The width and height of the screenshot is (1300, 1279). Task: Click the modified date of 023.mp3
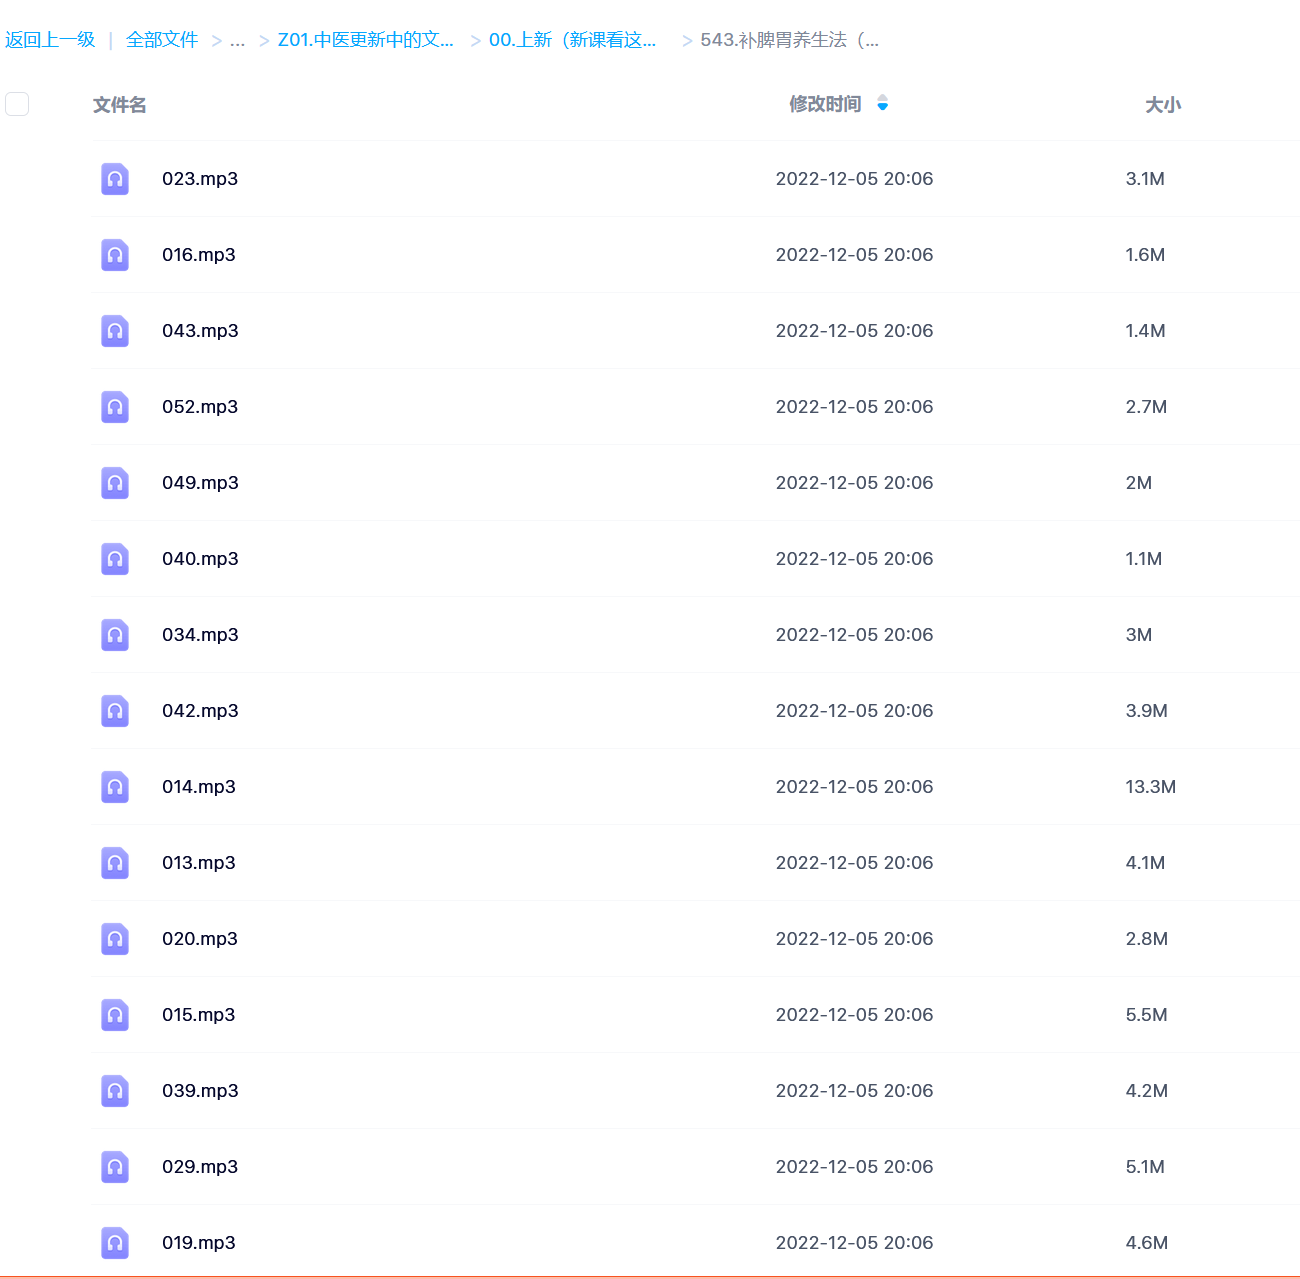855,179
